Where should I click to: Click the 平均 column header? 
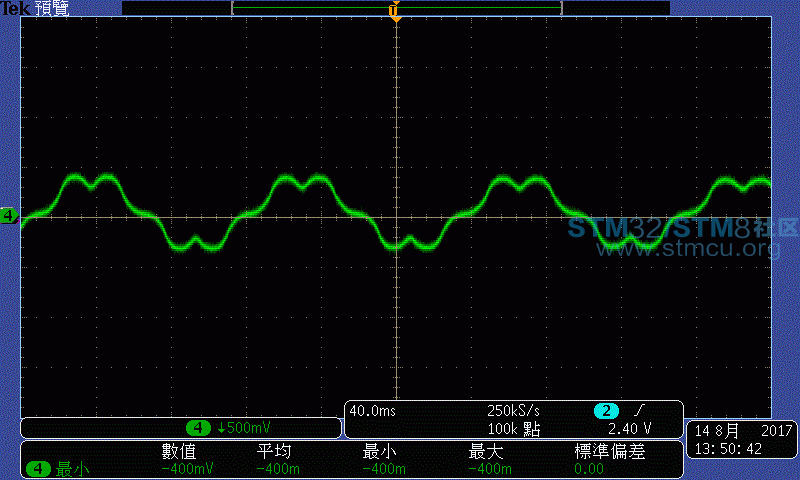(274, 451)
